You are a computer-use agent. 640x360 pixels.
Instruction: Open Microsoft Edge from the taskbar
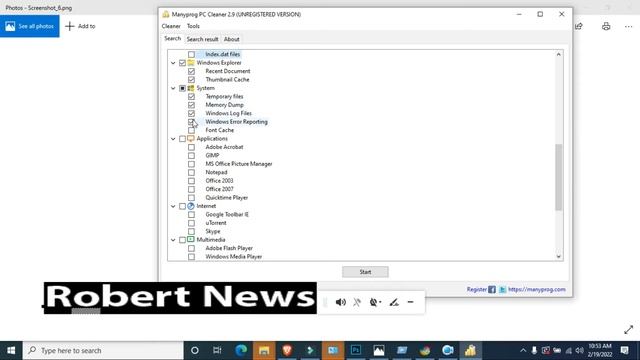(241, 350)
